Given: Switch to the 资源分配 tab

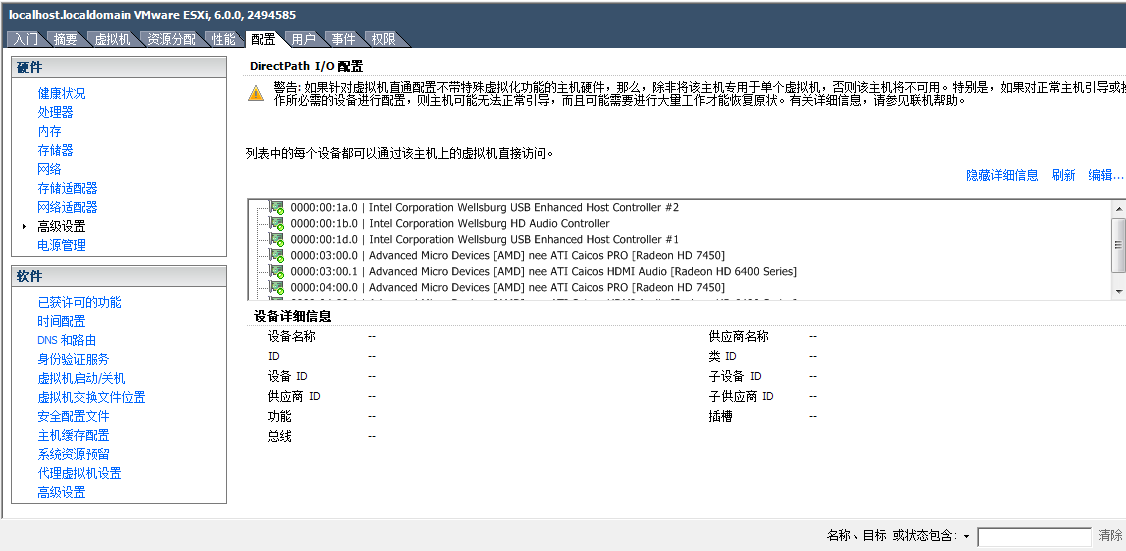Looking at the screenshot, I should pyautogui.click(x=171, y=40).
